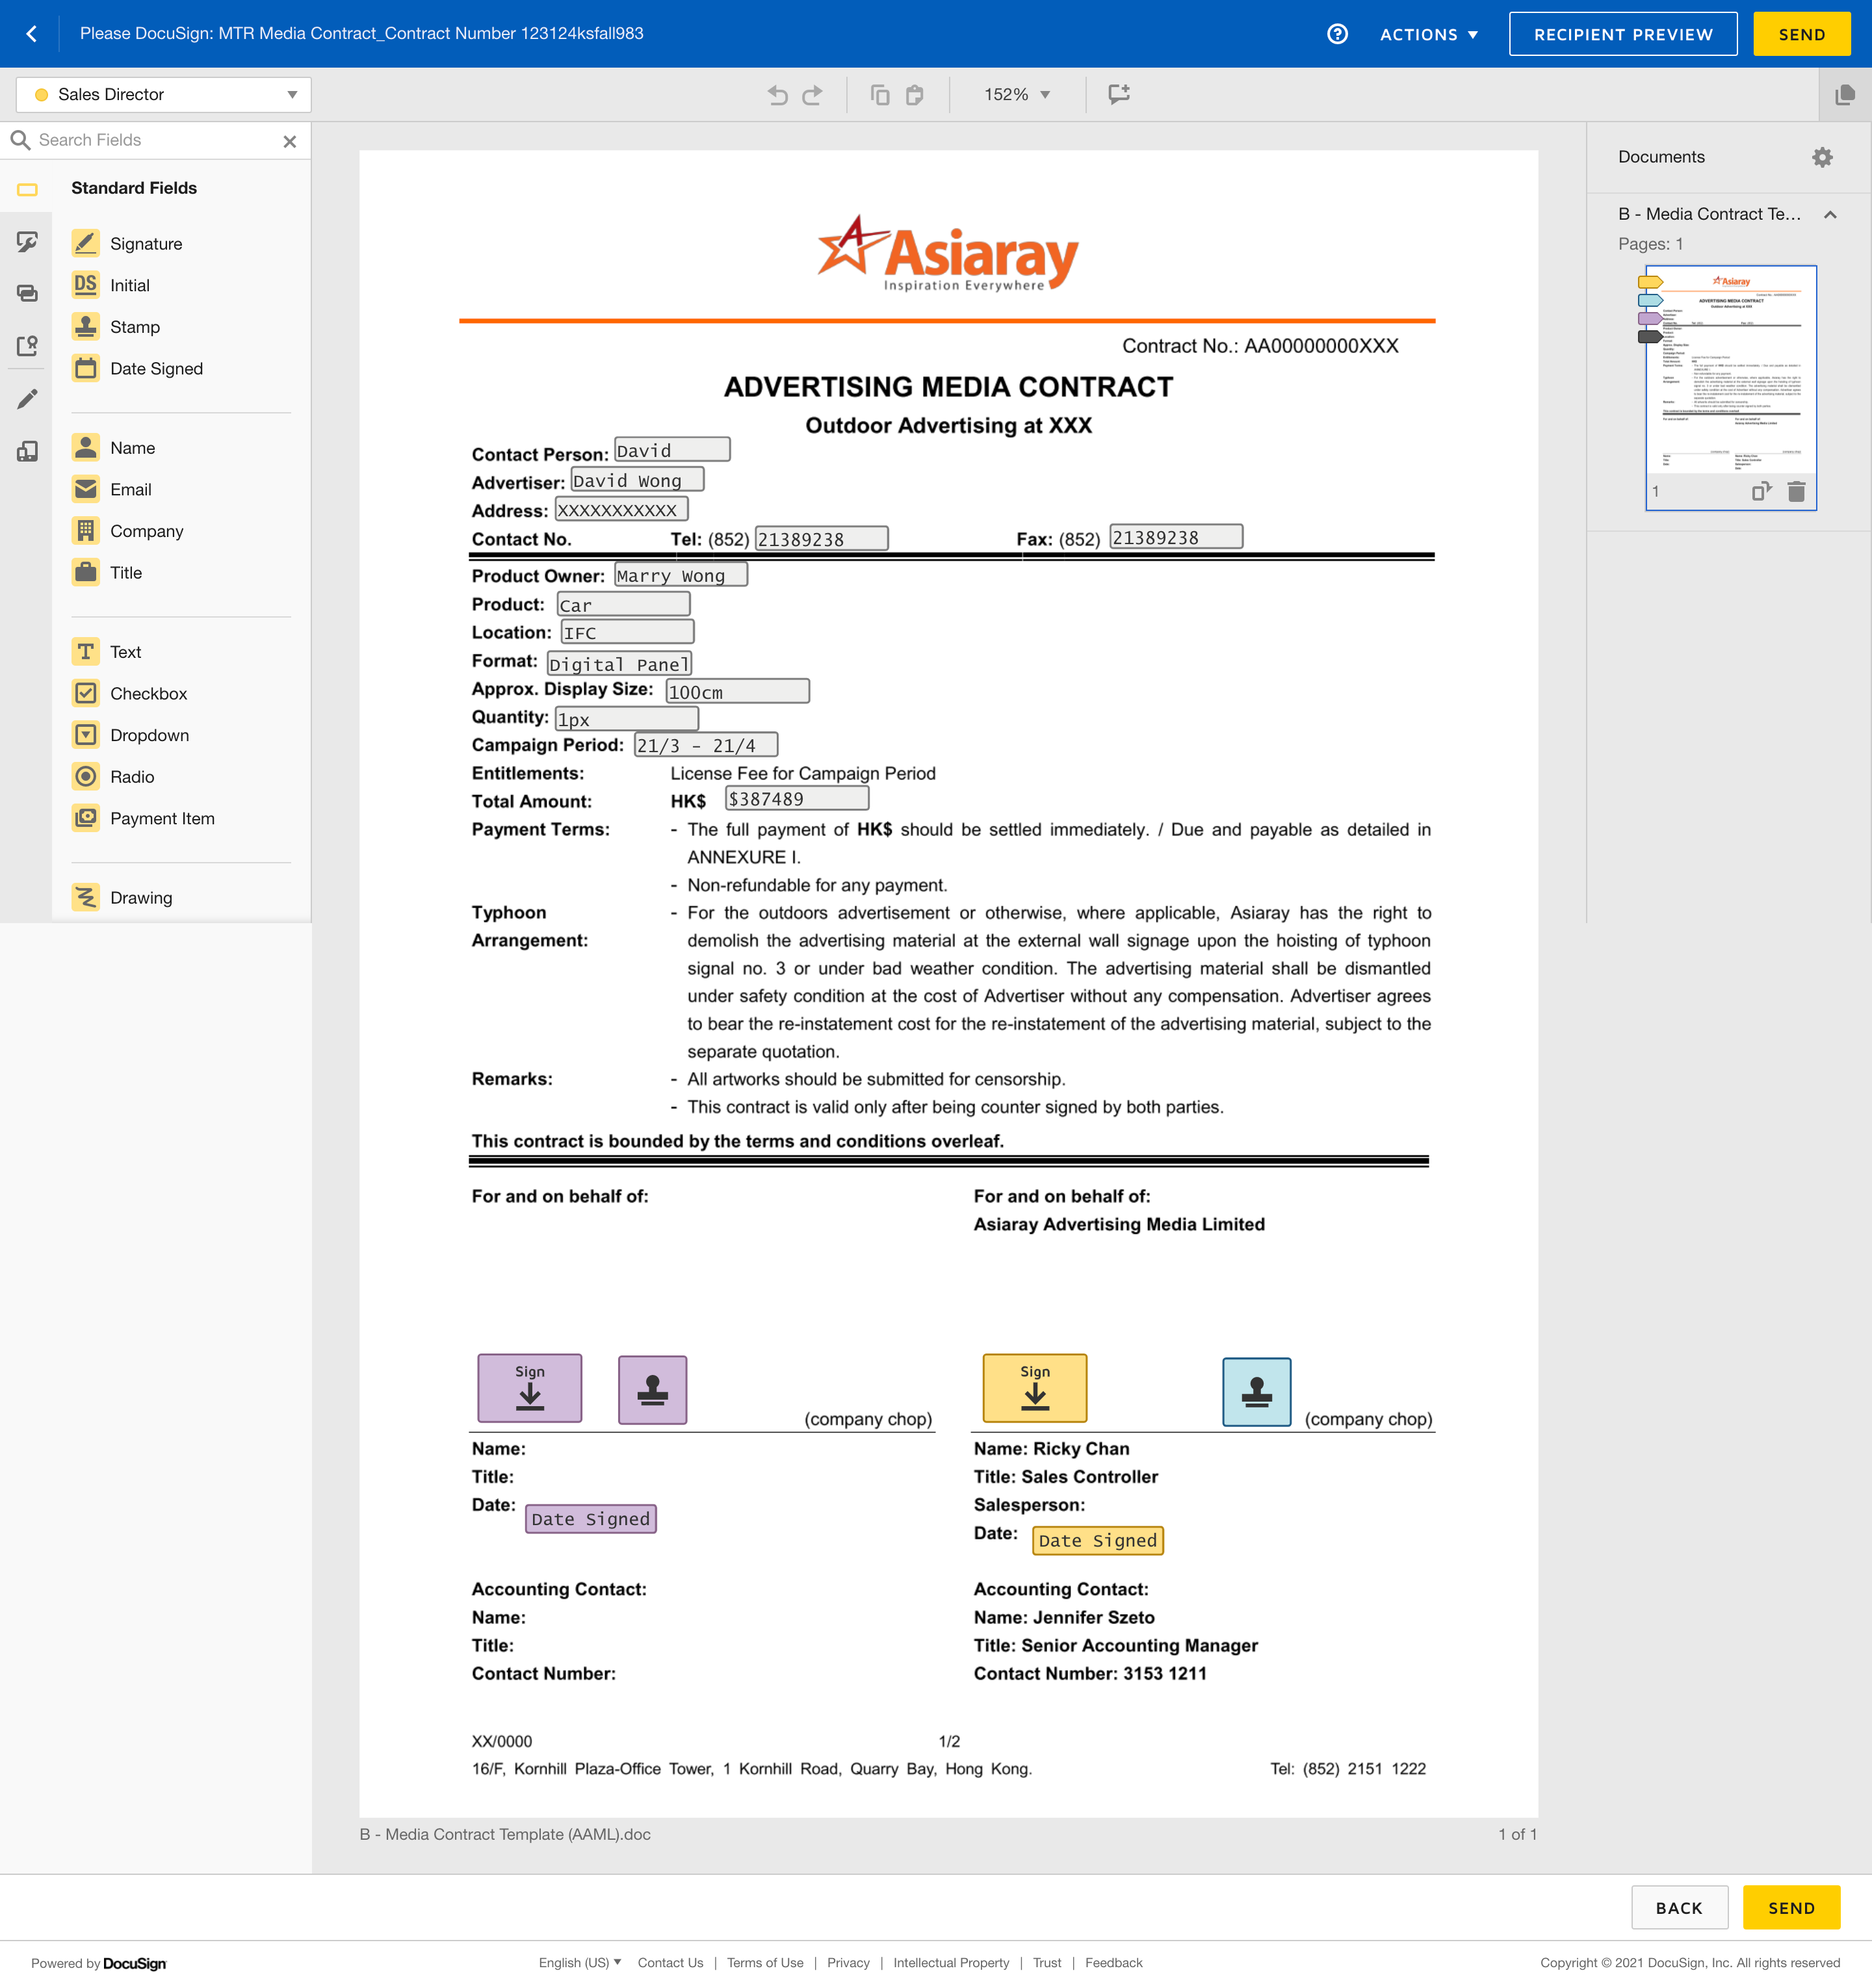
Task: Select the blue stamp tag
Action: pos(1257,1392)
